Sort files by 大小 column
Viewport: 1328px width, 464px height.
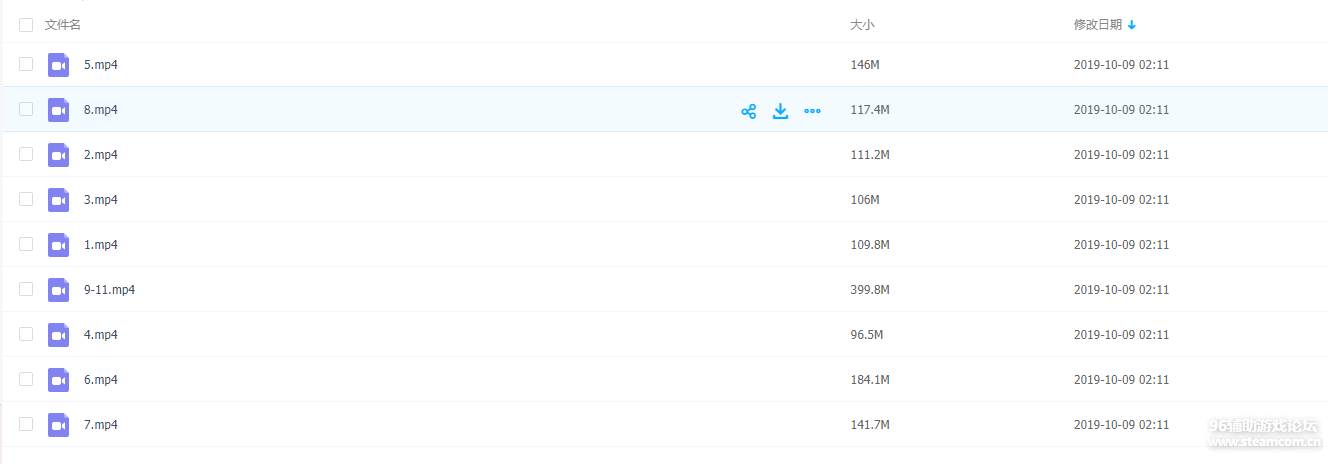pos(861,25)
